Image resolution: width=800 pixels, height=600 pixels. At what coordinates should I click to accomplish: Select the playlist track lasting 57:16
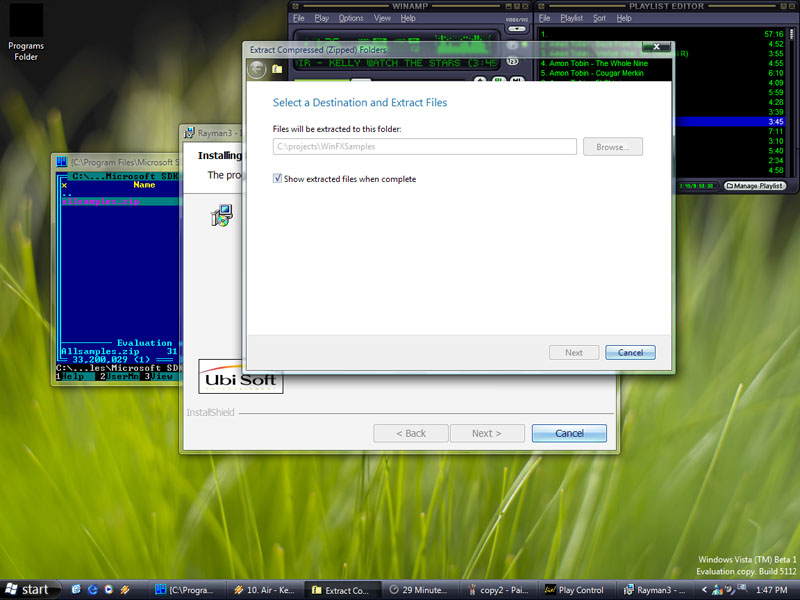pos(663,34)
